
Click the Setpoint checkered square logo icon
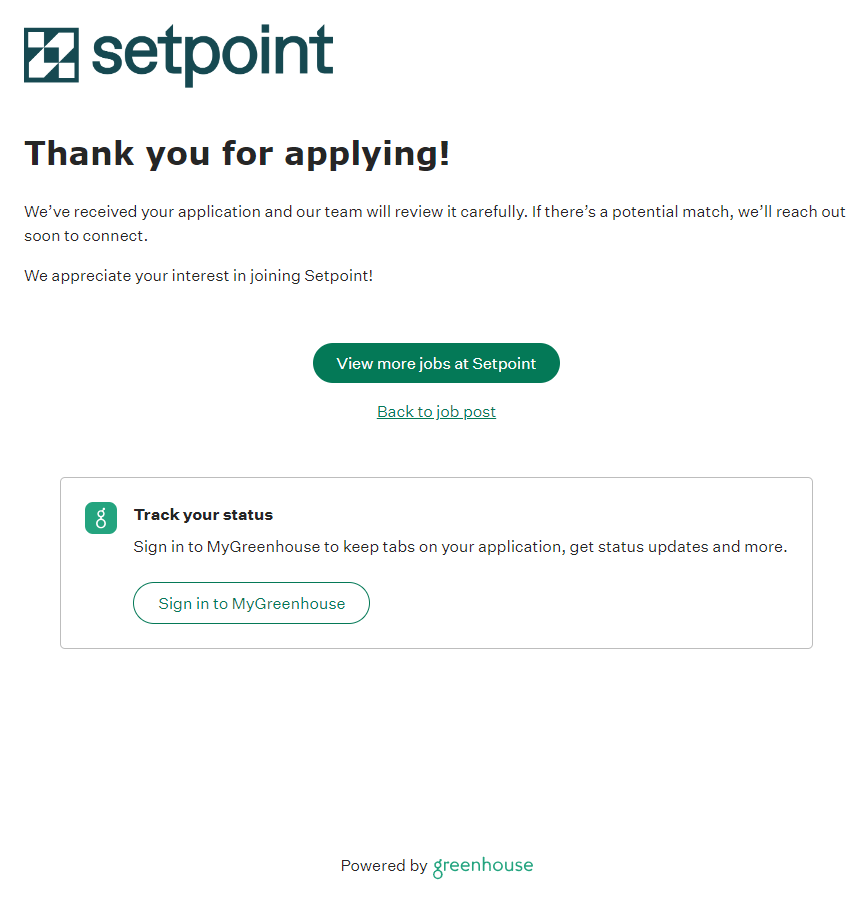(x=51, y=55)
